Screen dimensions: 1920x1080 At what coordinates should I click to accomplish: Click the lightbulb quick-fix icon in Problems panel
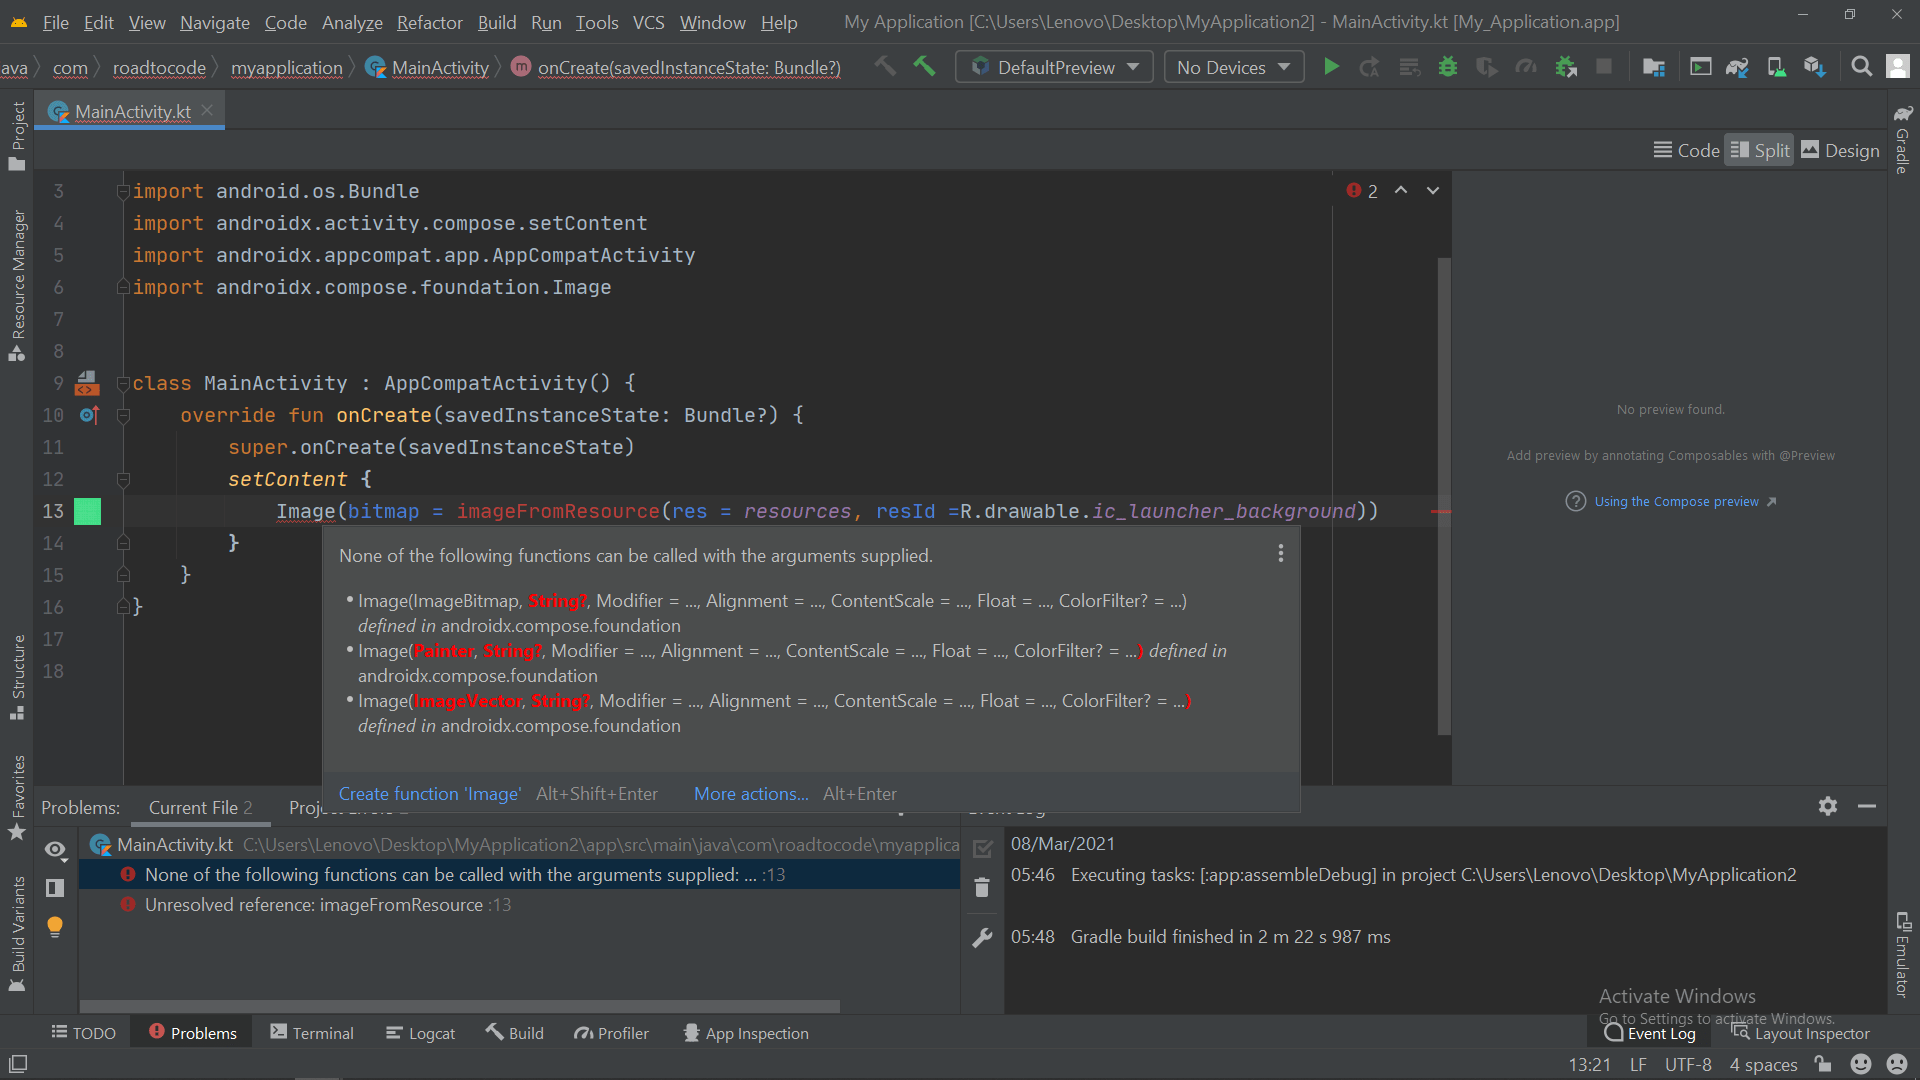pyautogui.click(x=55, y=926)
